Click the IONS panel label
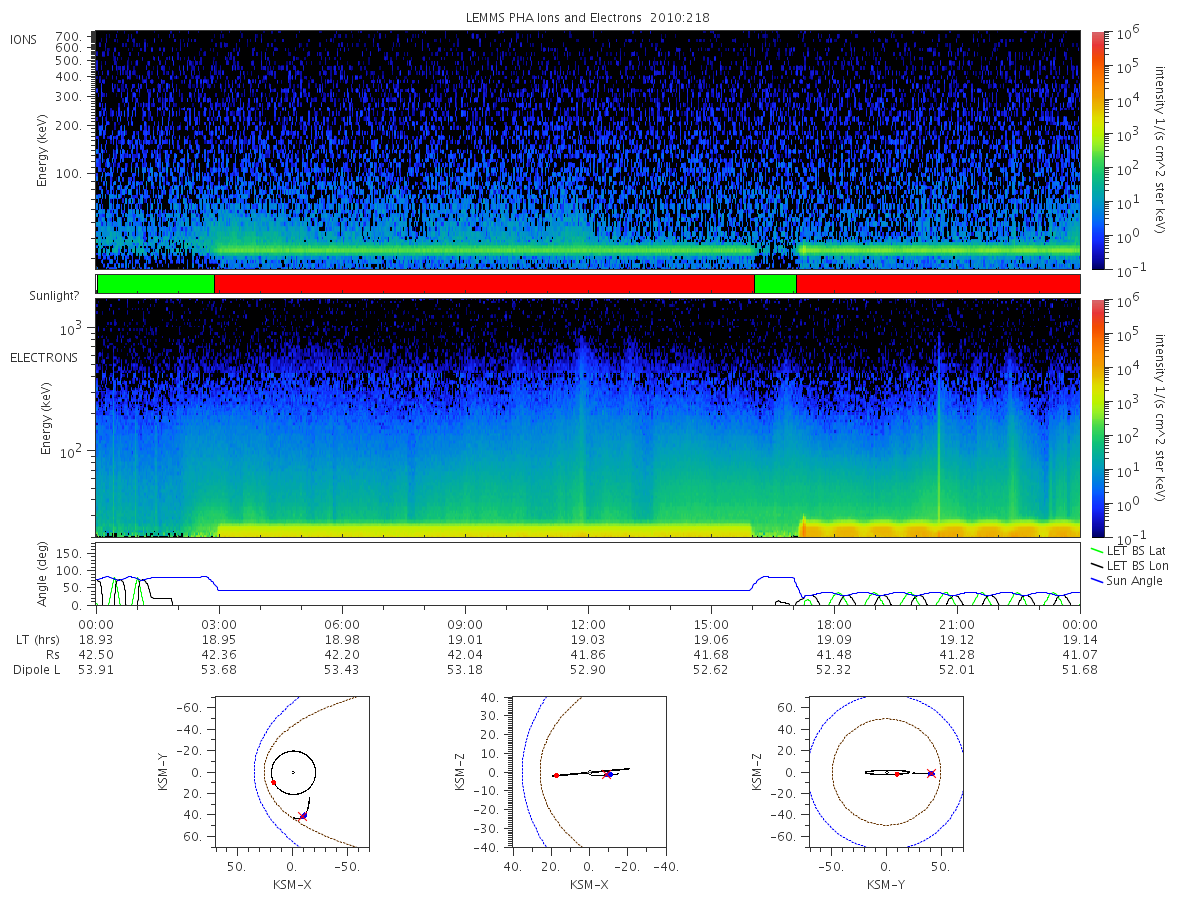Viewport: 1200px width, 900px height. (x=25, y=39)
